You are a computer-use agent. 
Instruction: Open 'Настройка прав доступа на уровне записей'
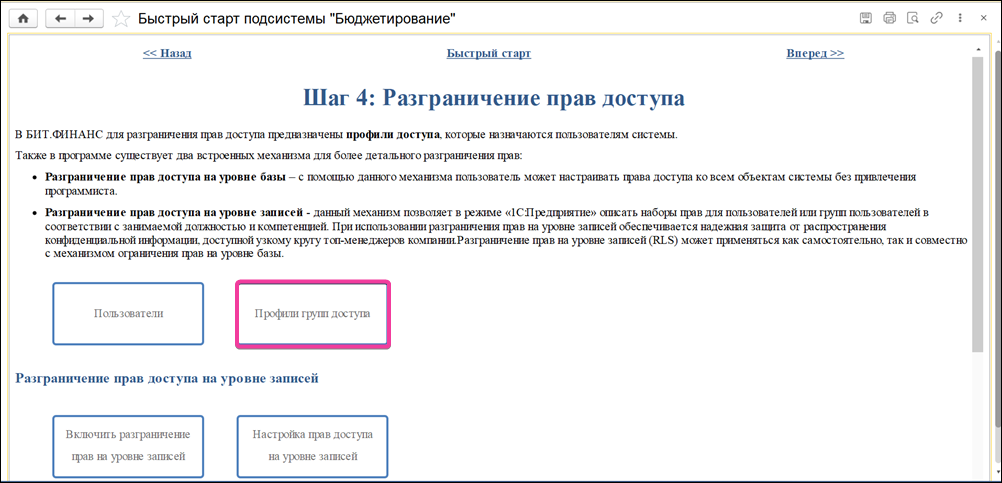312,446
